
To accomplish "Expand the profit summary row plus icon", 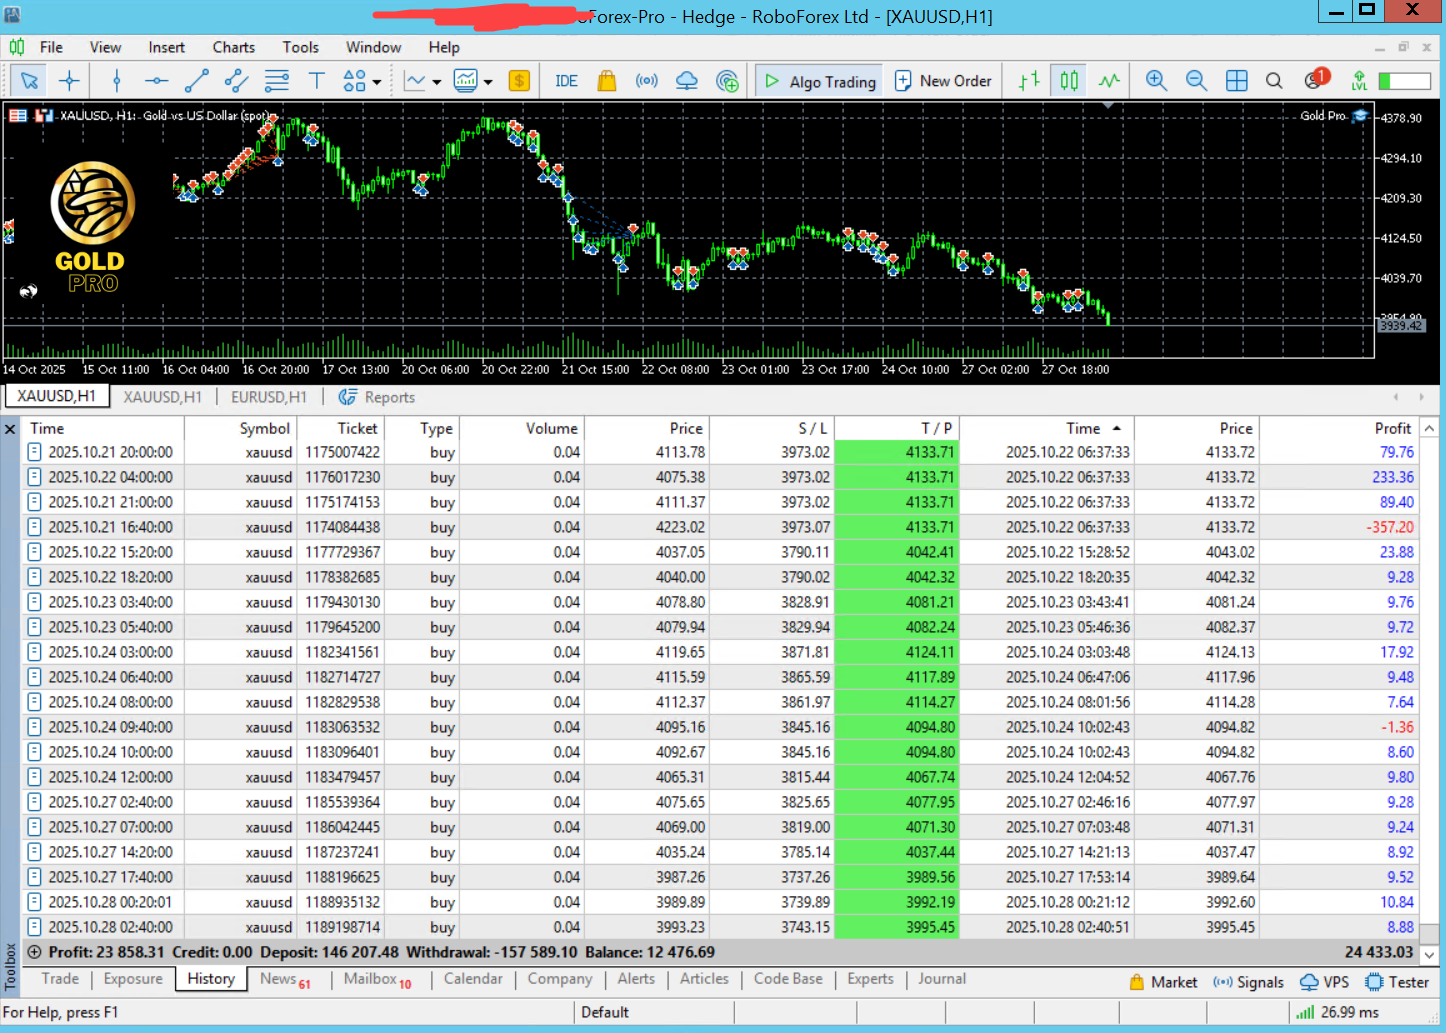I will click(x=34, y=952).
